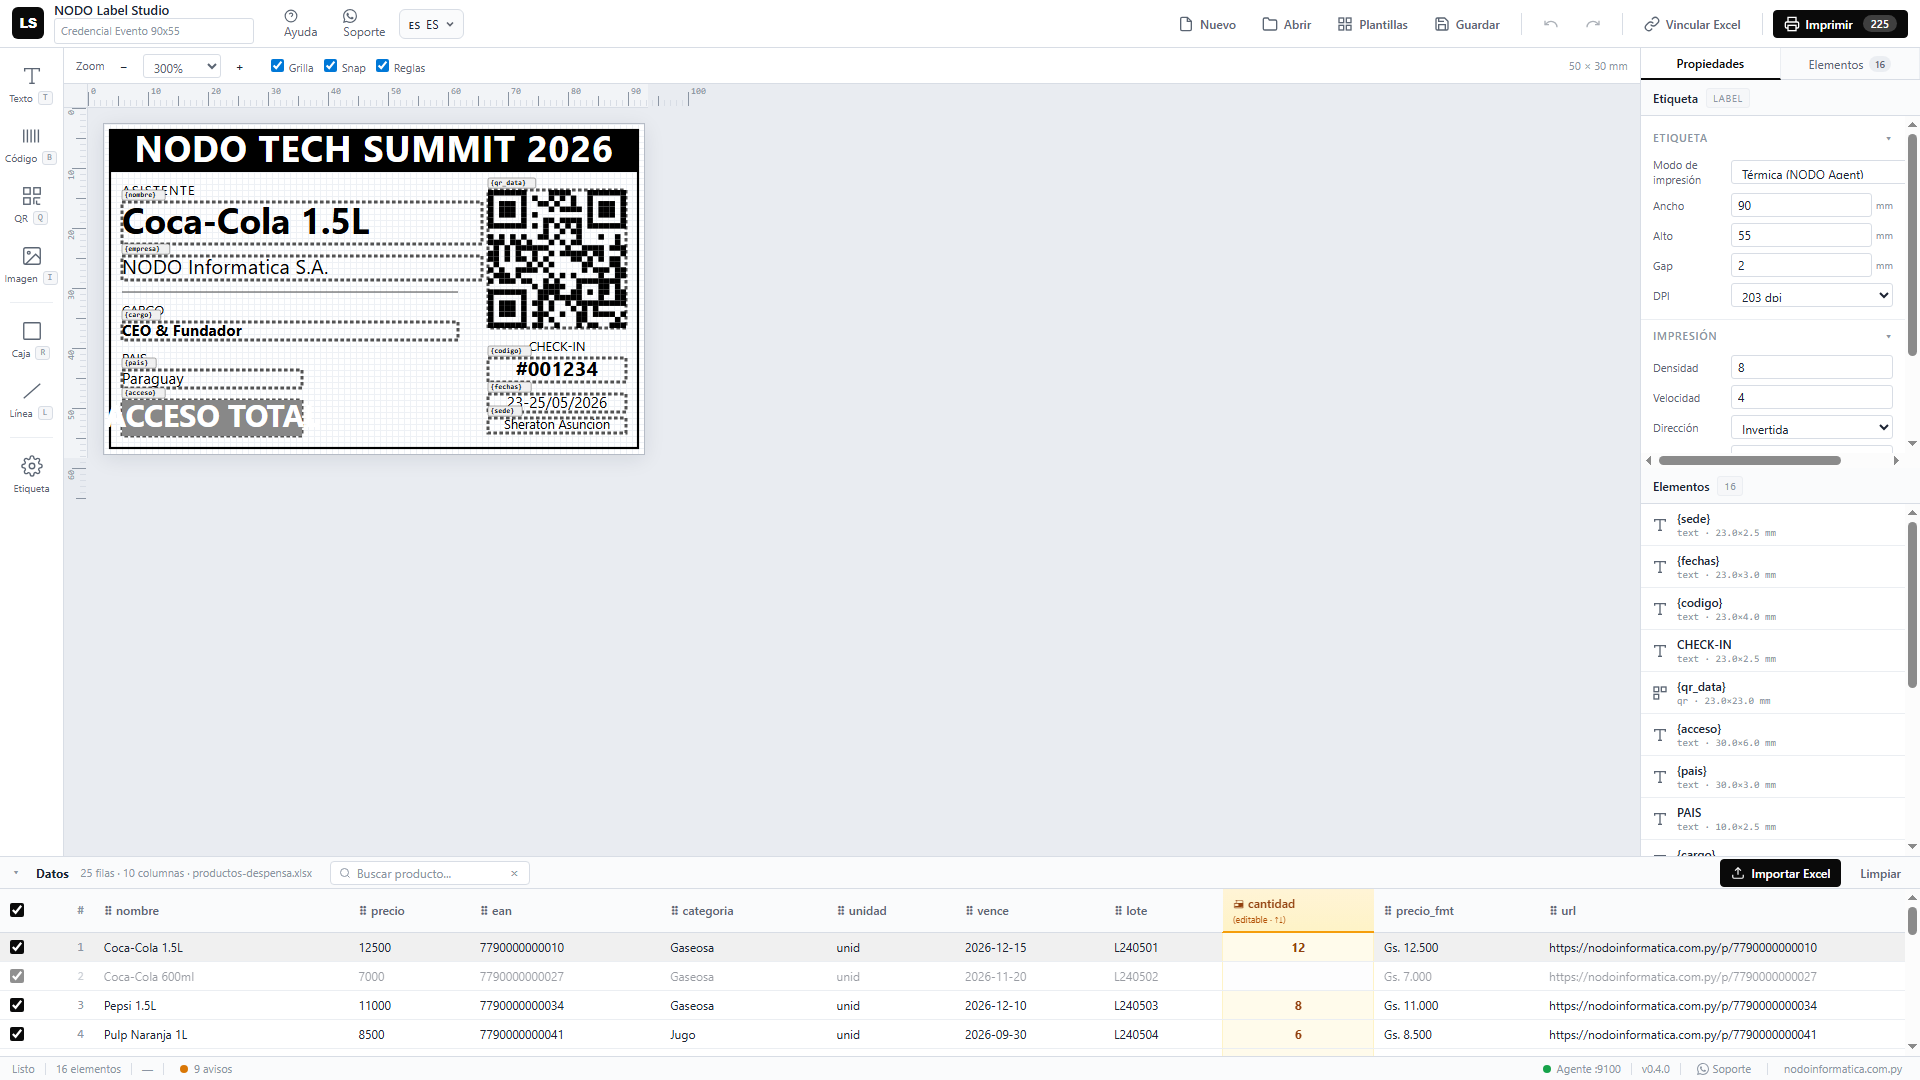Image resolution: width=1920 pixels, height=1080 pixels.
Task: Open Soporte chat in the top bar
Action: 364,24
